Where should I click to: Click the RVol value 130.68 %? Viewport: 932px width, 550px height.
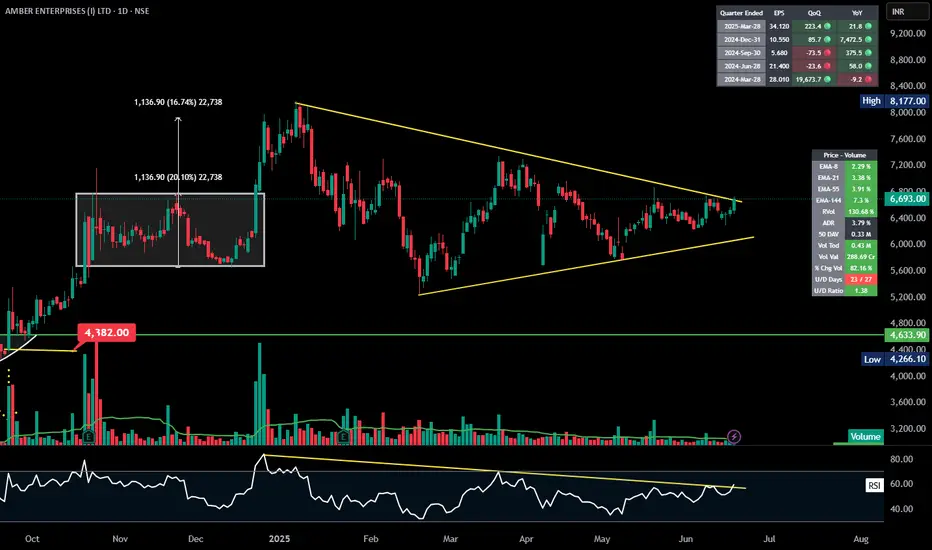tap(861, 212)
